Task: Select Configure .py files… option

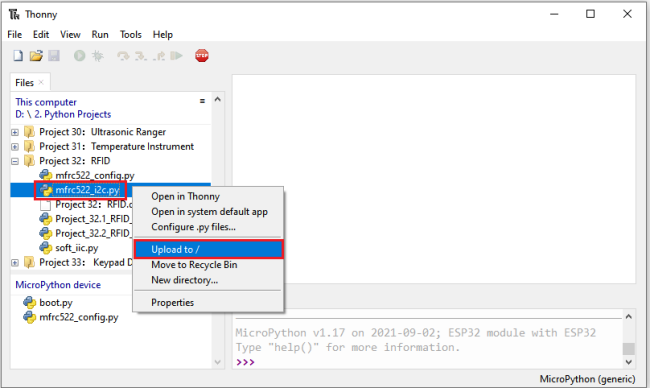Action: click(x=209, y=227)
